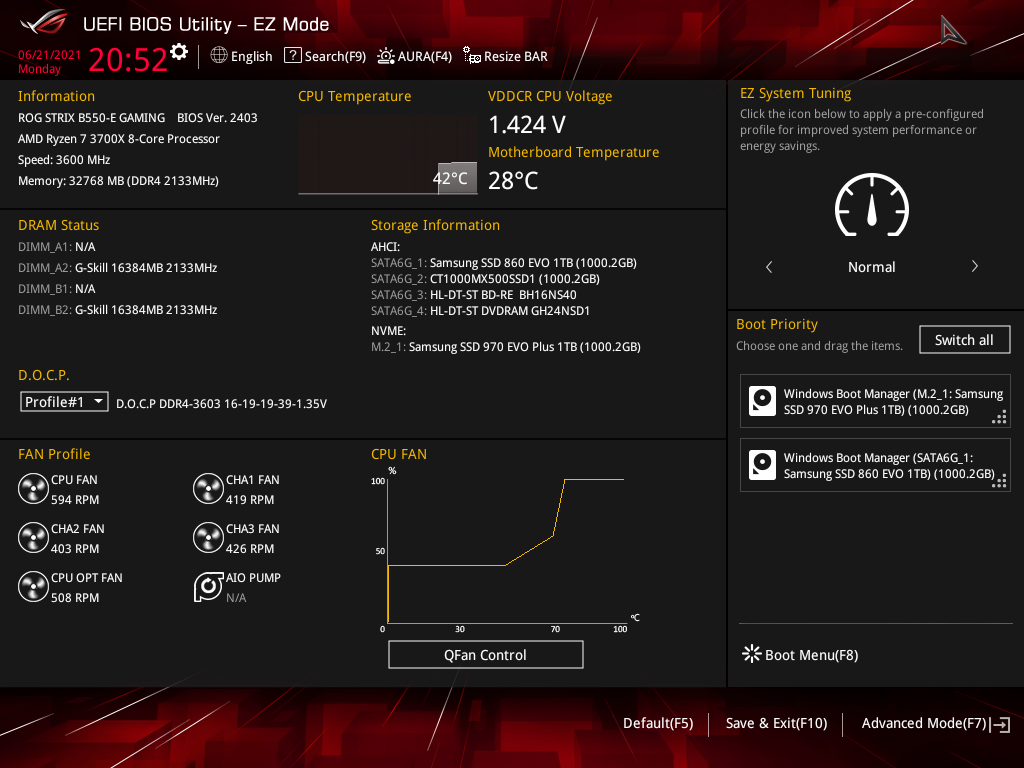1024x768 pixels.
Task: Click the CHA2 FAN fan icon
Action: tap(33, 538)
